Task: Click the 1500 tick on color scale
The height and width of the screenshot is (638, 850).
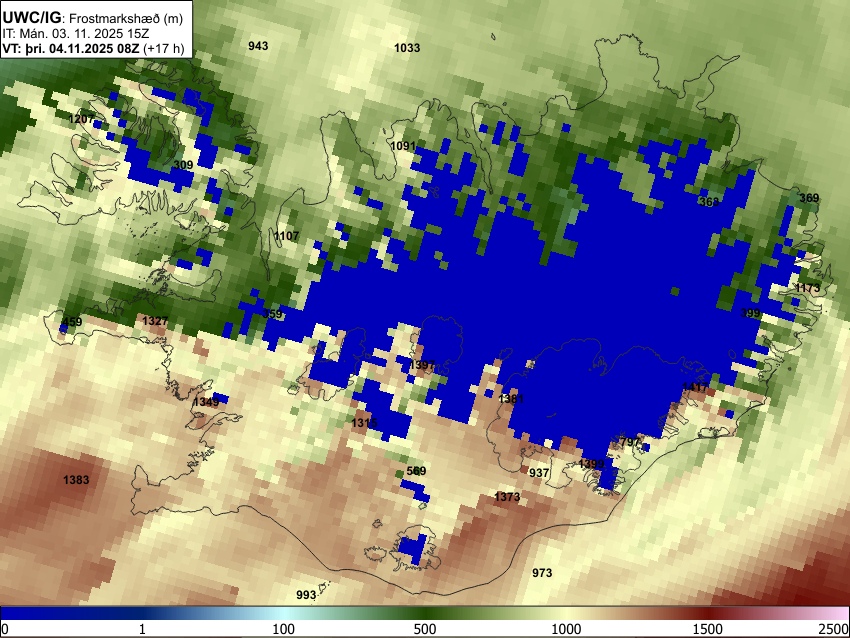Action: (708, 629)
